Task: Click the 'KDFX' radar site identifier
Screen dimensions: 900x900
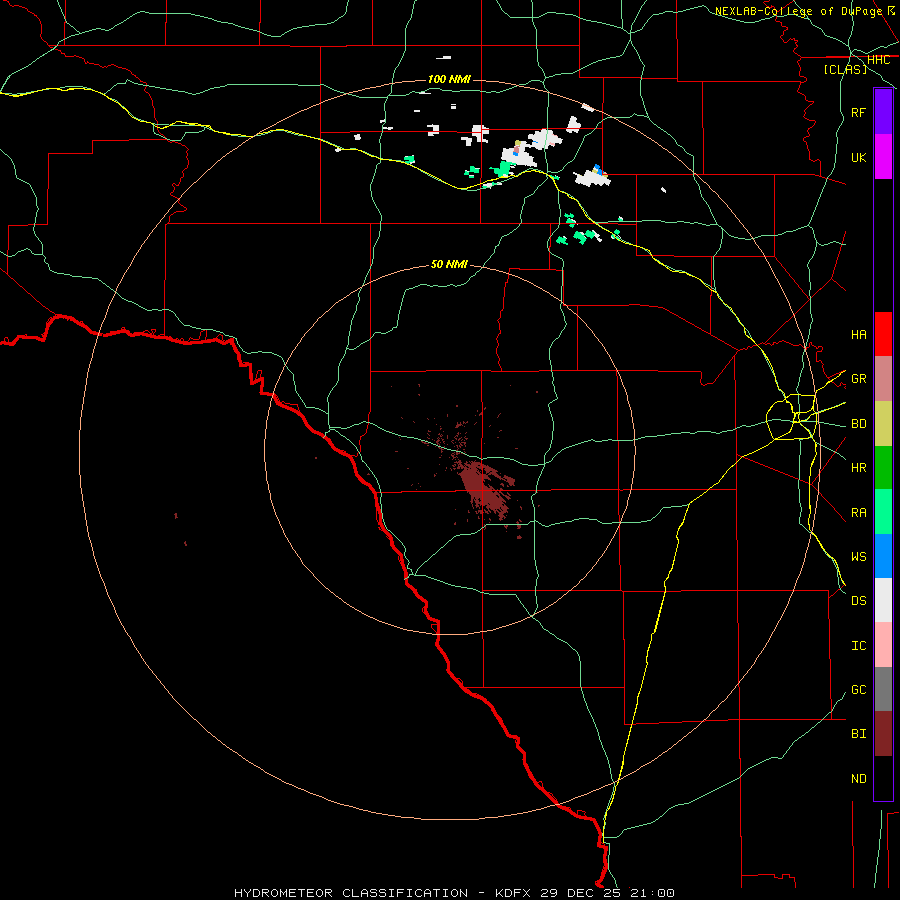Action: tap(513, 893)
